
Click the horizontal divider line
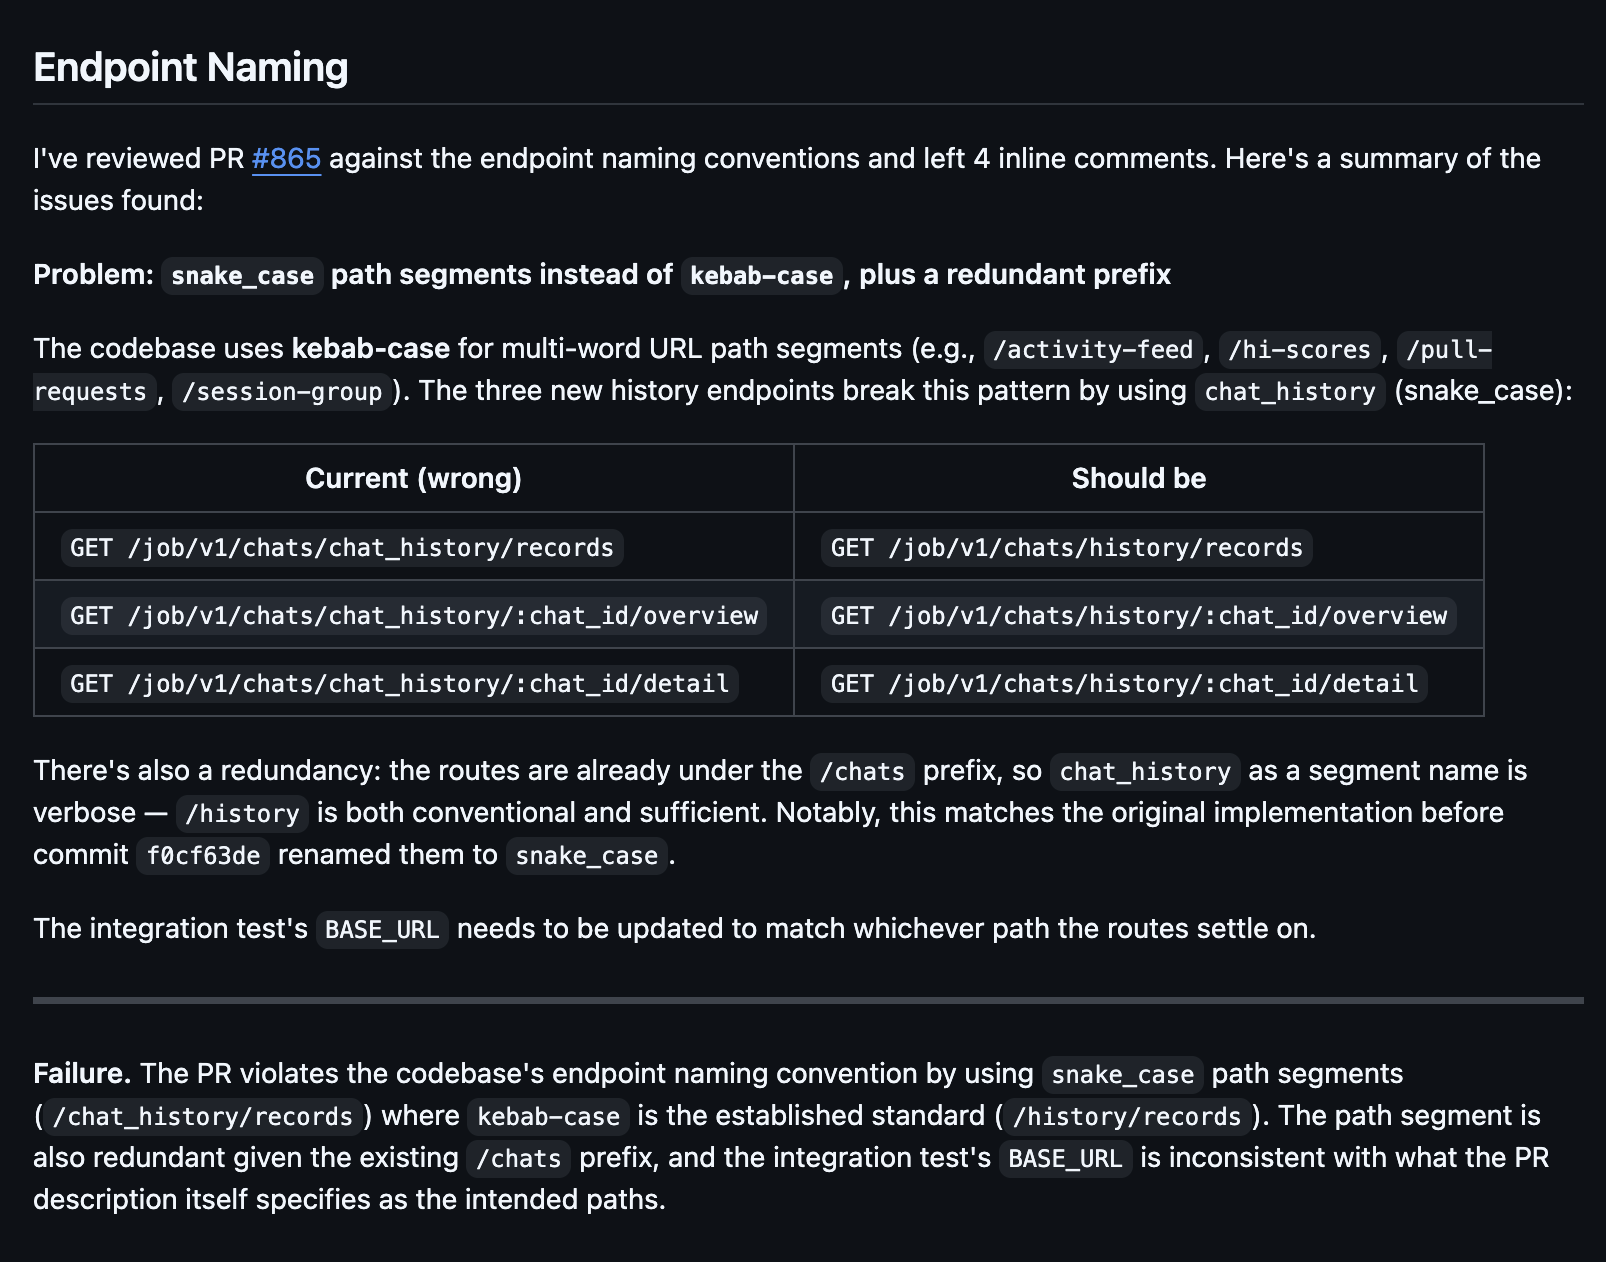[808, 1000]
